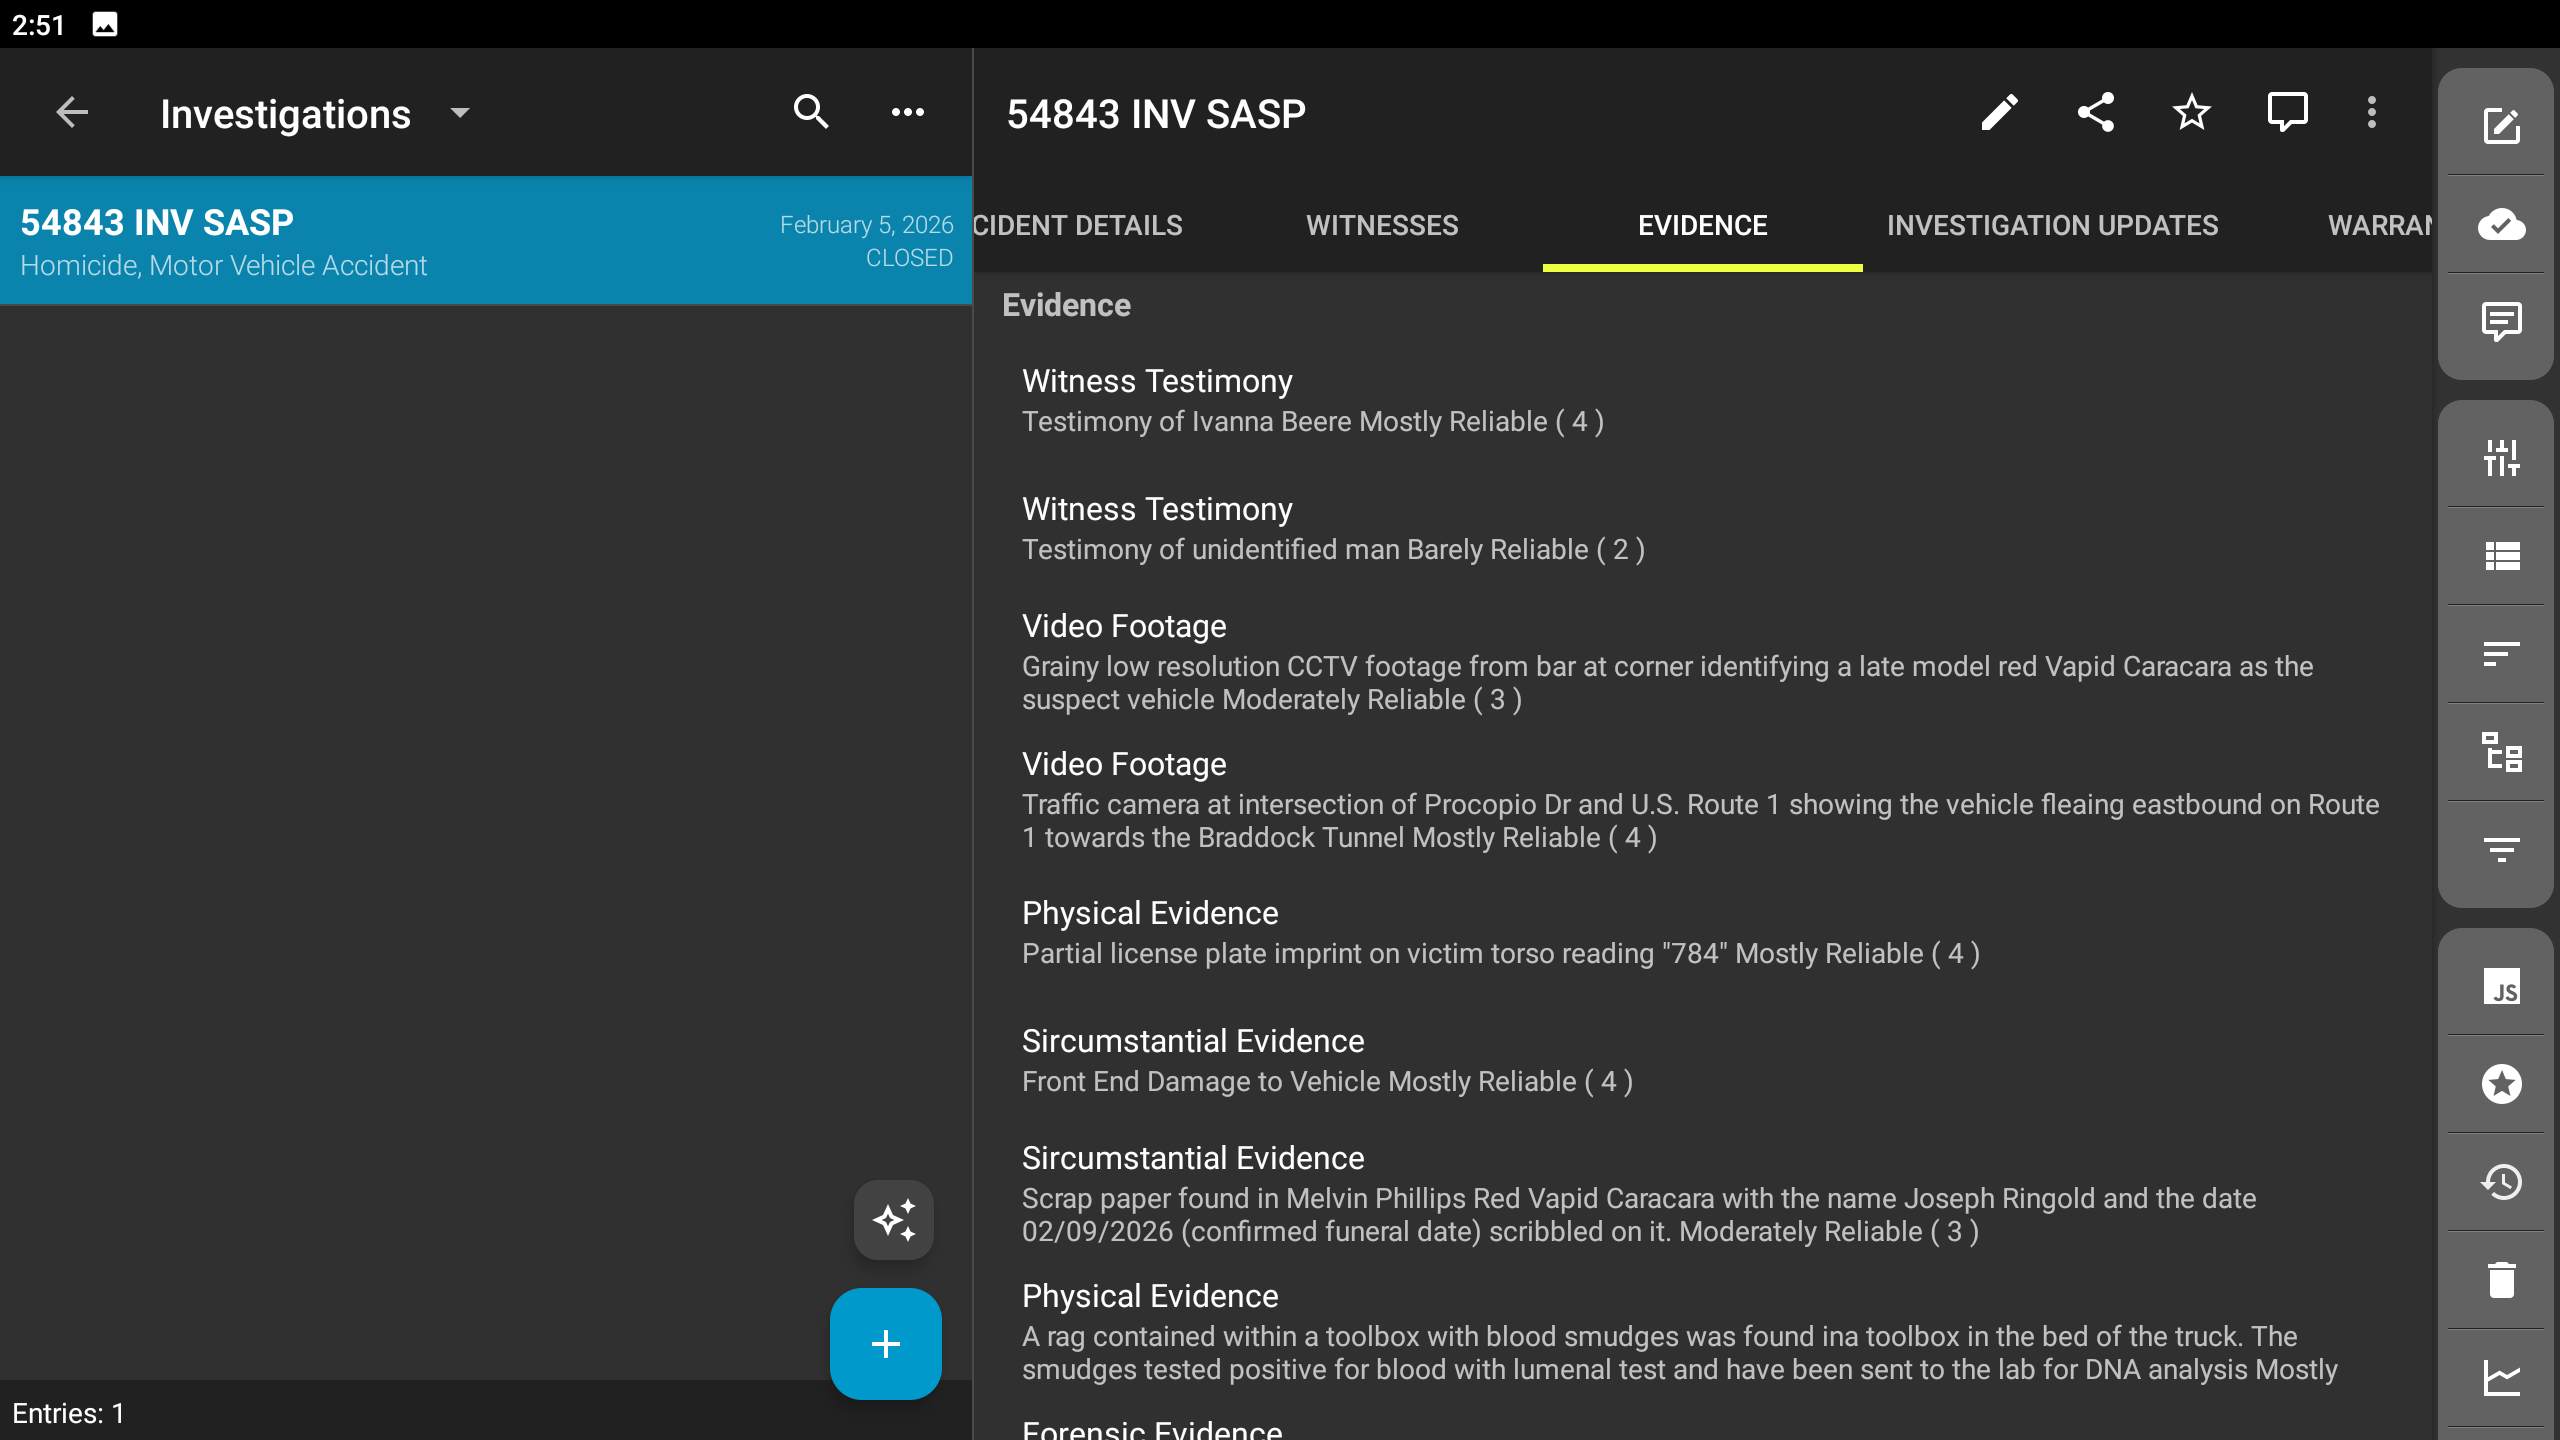The width and height of the screenshot is (2560, 1440).
Task: Share the 54843 INV SASP entry
Action: (x=2096, y=113)
